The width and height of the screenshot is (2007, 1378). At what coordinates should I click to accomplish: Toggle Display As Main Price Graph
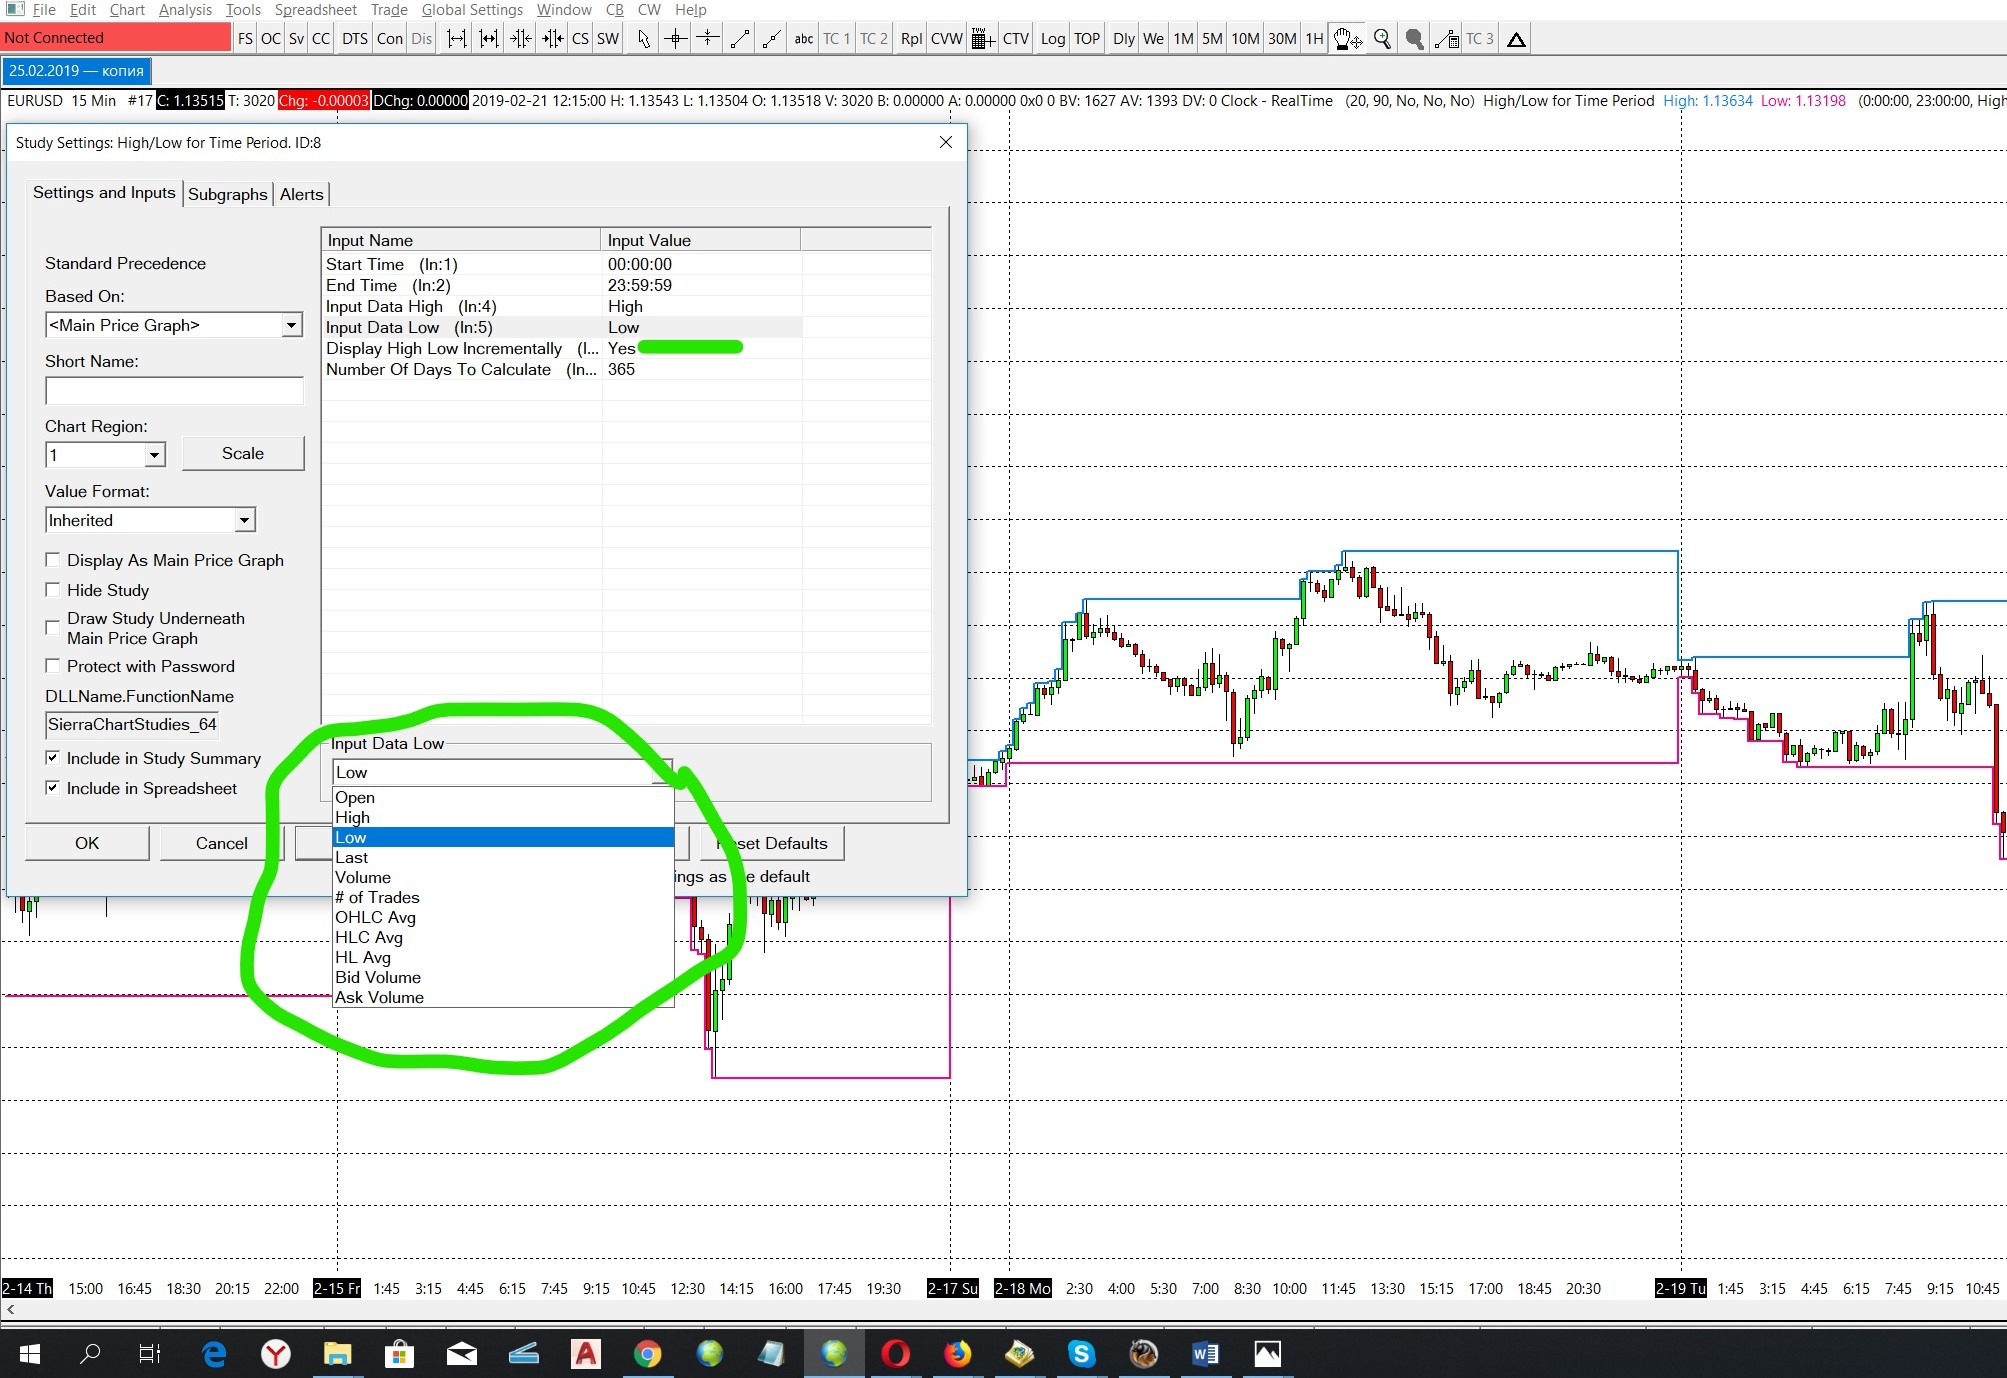[x=53, y=560]
